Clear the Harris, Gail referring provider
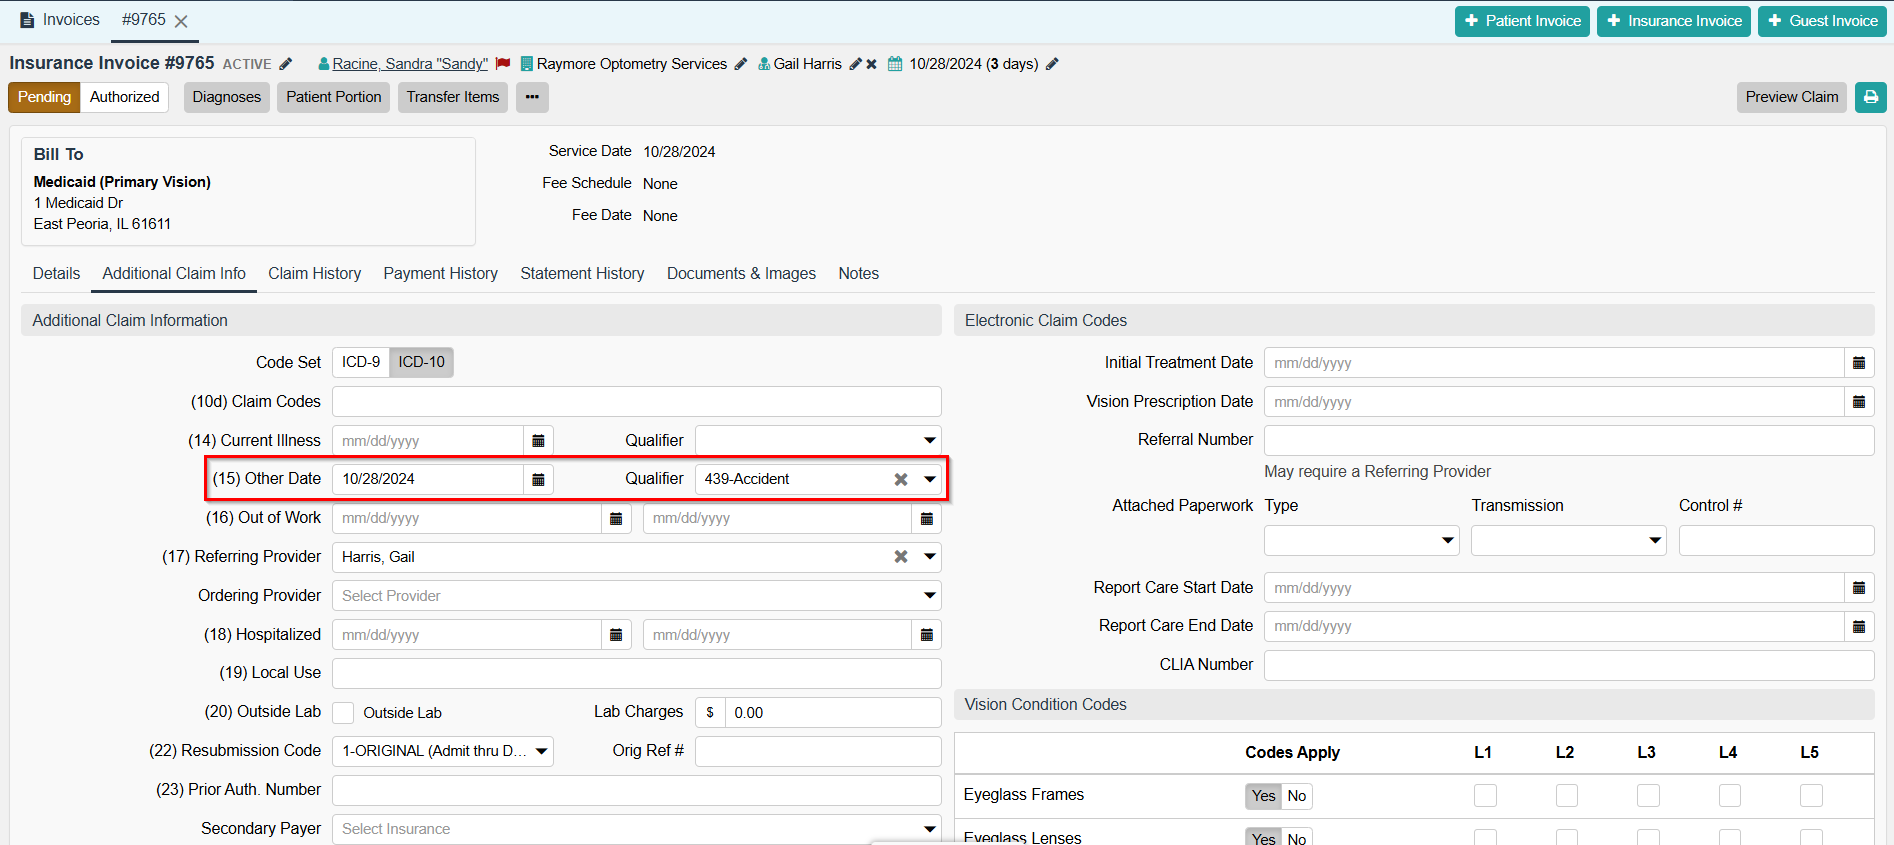This screenshot has width=1894, height=845. (900, 557)
